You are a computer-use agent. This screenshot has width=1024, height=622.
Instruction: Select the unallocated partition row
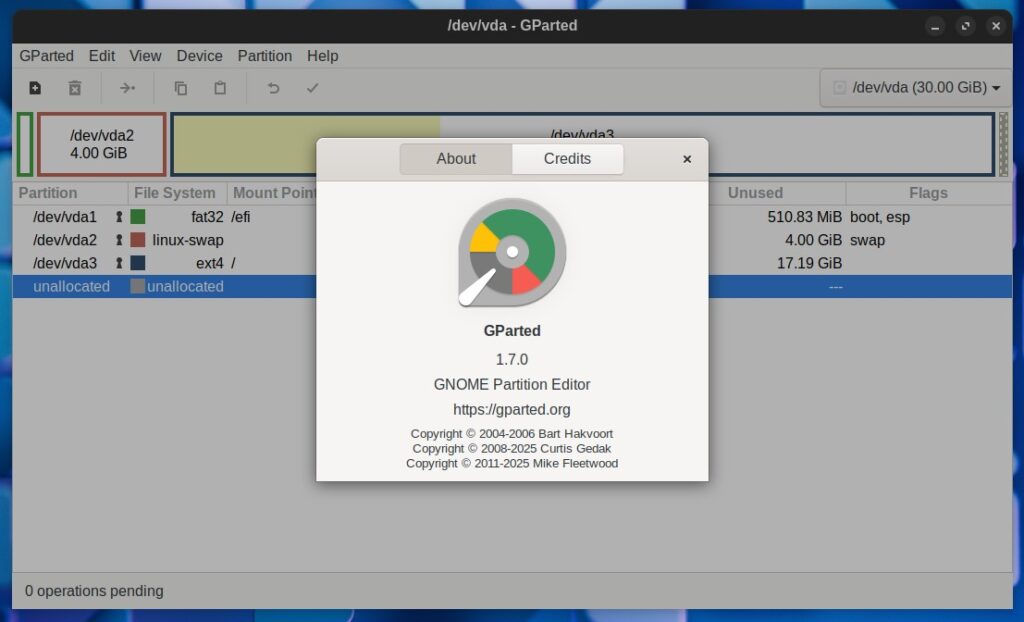(x=512, y=287)
